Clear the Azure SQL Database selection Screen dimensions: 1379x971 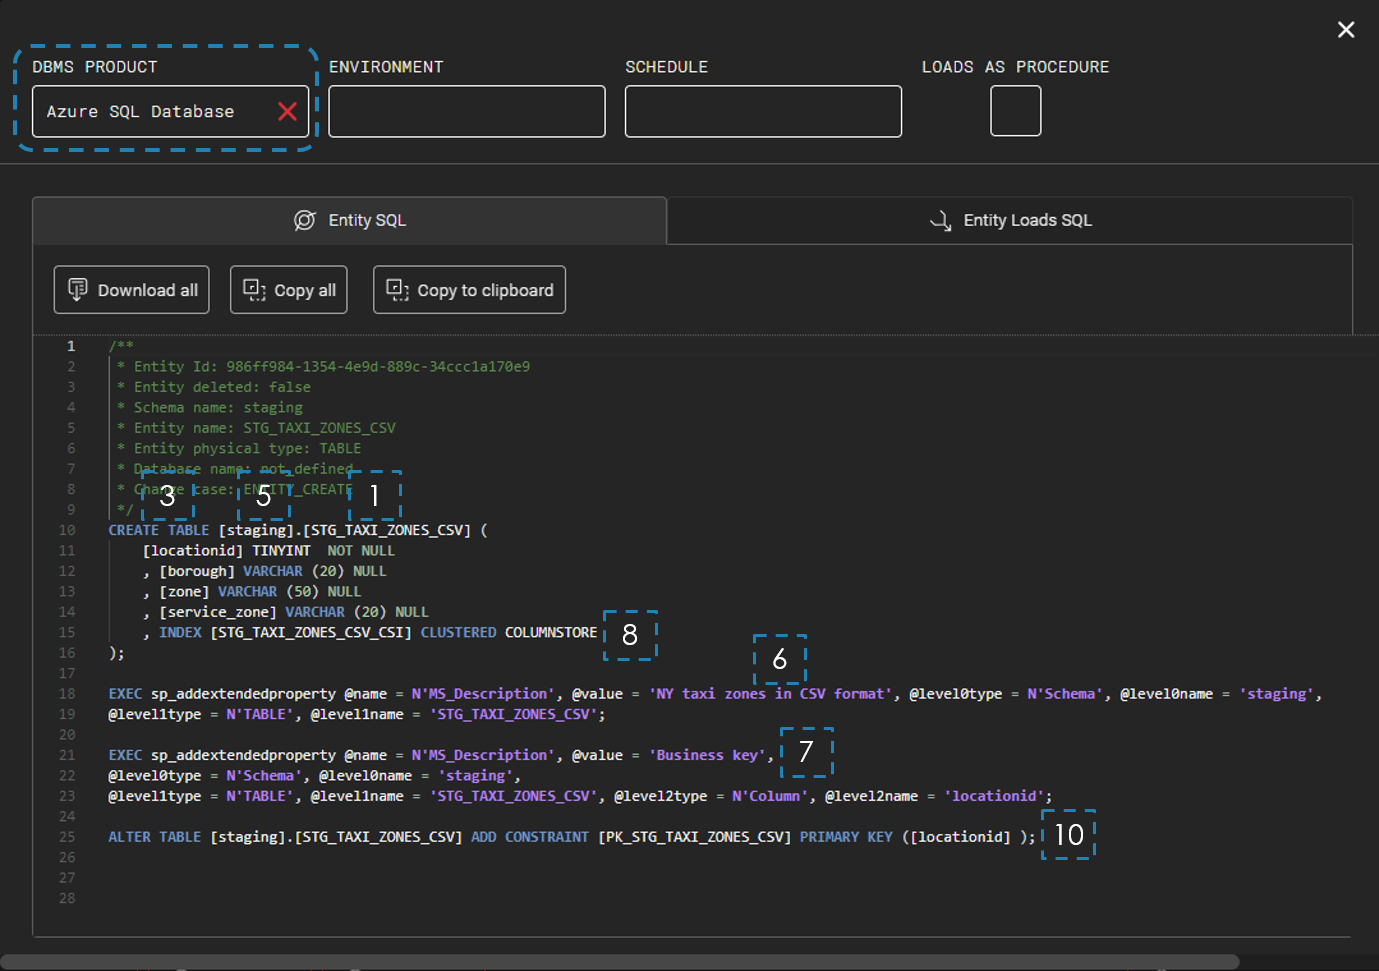coord(287,111)
